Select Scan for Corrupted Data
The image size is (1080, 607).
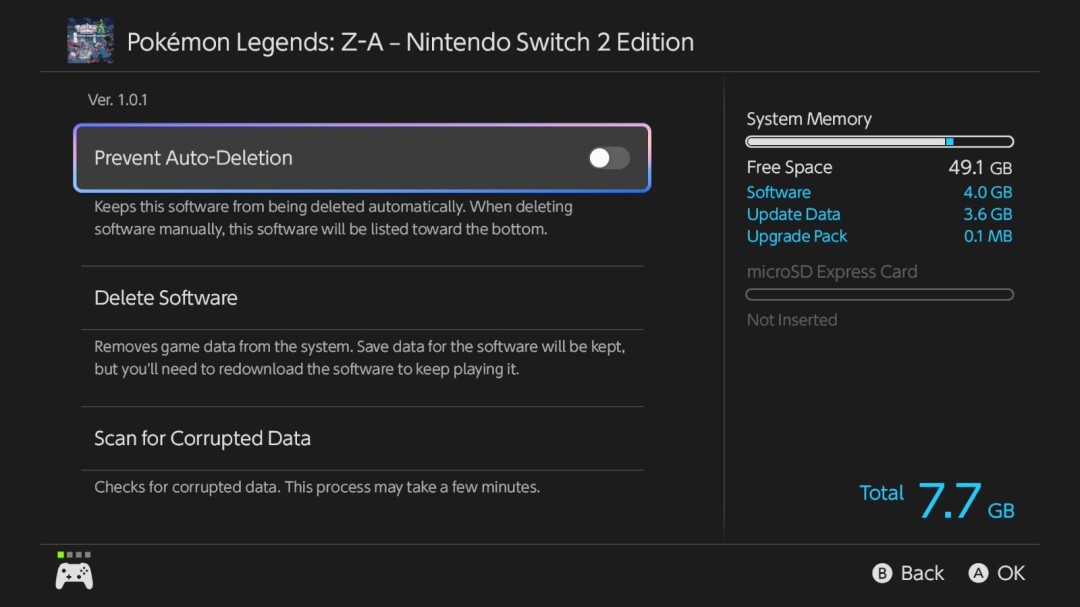[202, 438]
